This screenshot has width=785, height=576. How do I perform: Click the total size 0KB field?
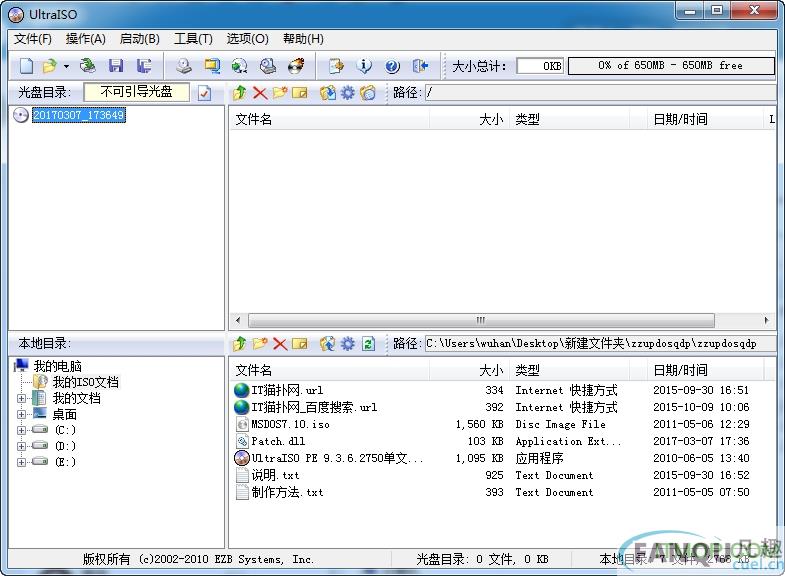pos(540,66)
